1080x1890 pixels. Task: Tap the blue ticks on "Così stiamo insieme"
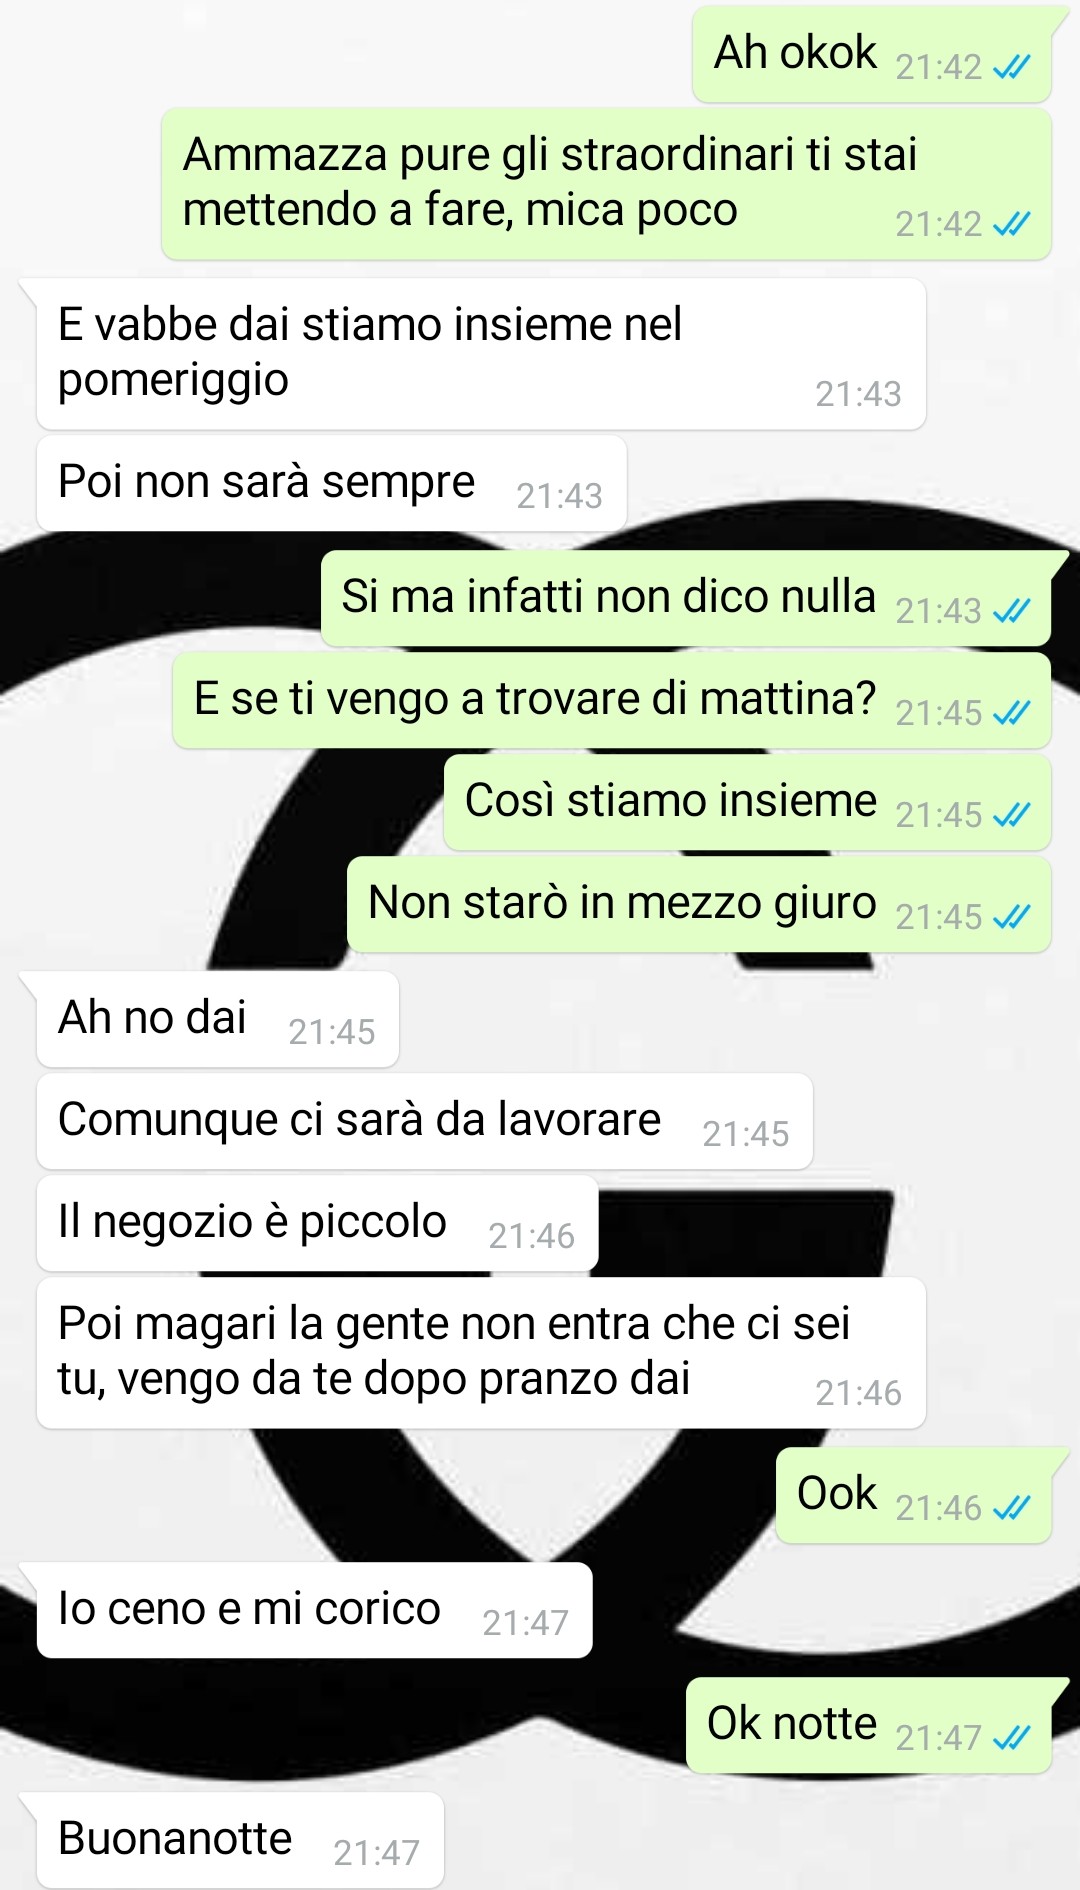click(x=1011, y=815)
